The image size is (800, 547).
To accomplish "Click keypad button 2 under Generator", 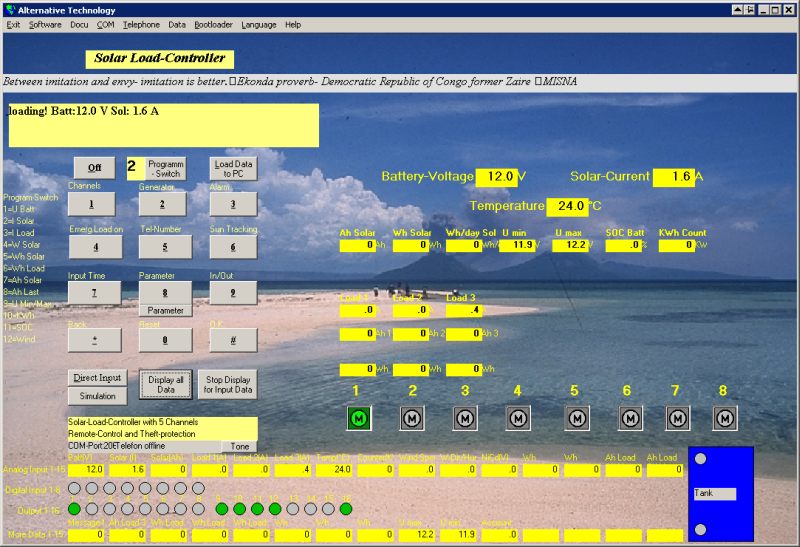I will point(162,204).
